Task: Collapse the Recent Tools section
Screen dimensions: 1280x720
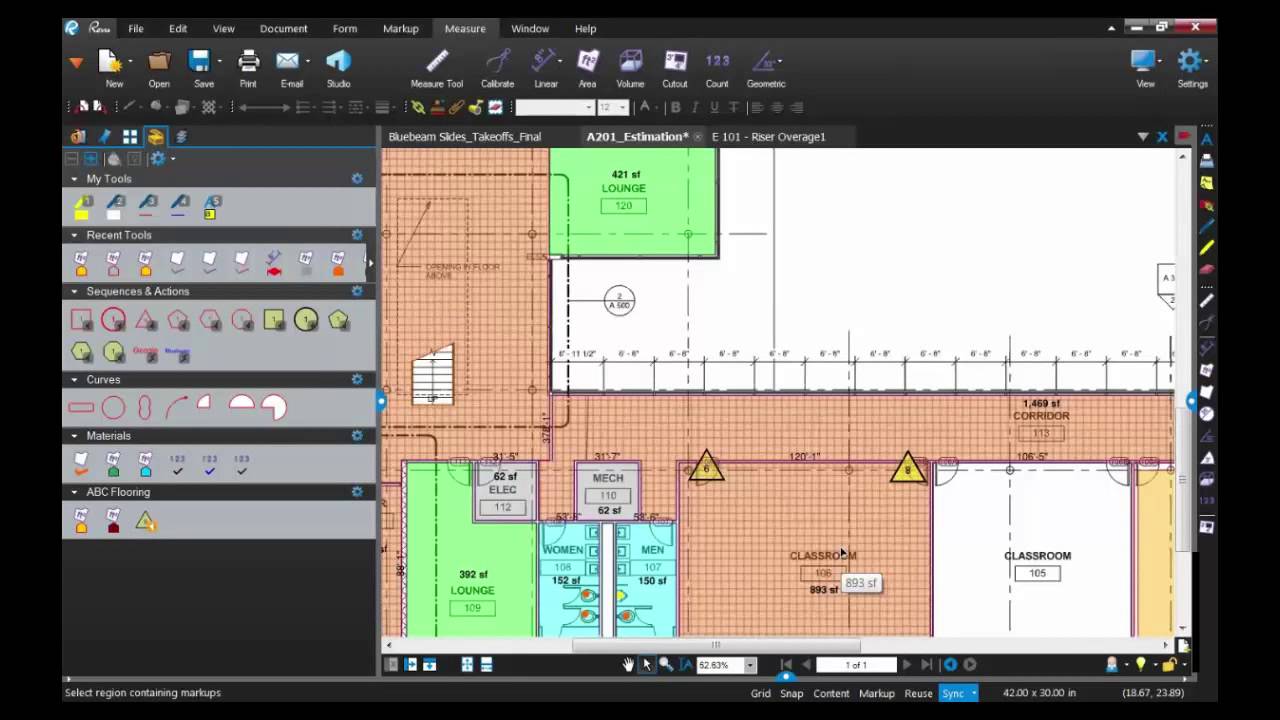Action: click(74, 235)
